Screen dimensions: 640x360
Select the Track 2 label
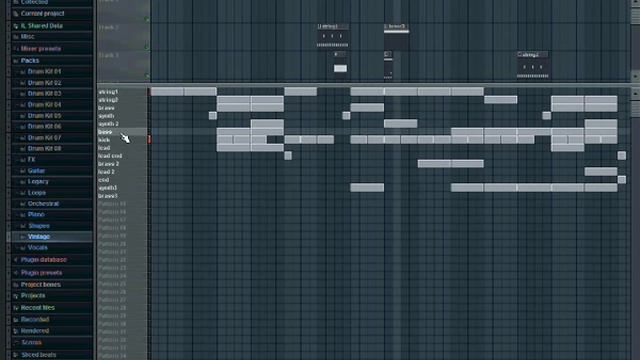(108, 27)
